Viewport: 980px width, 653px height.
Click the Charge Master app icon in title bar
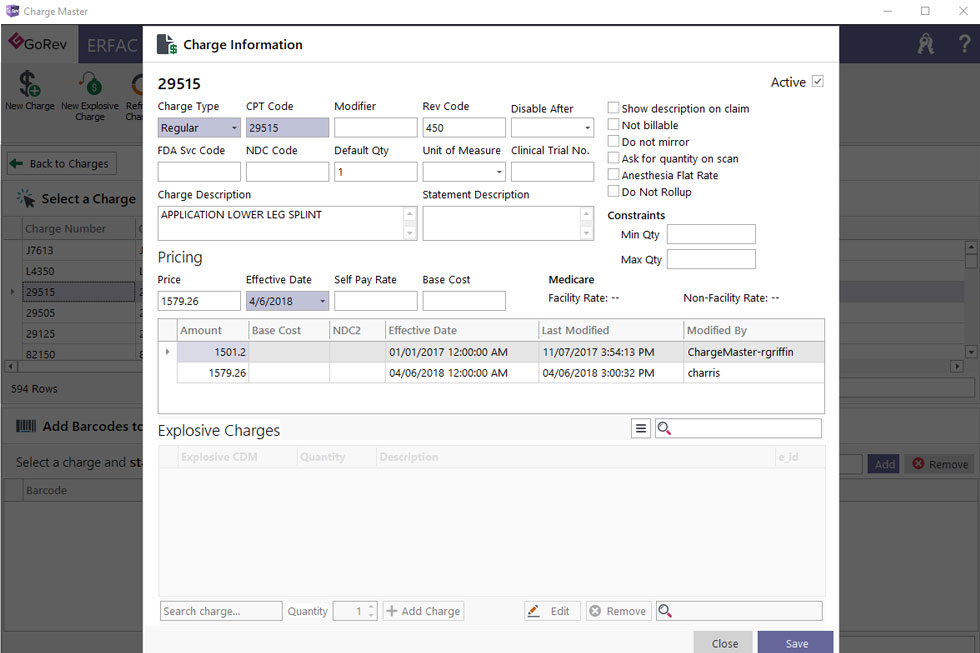(12, 11)
